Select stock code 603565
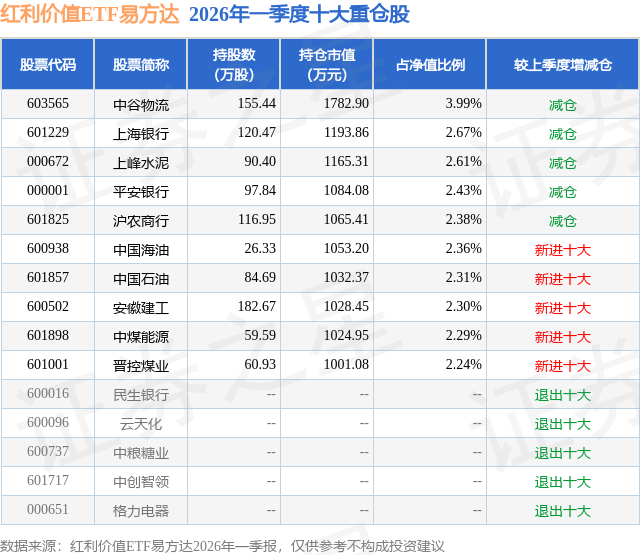640x555 pixels. click(48, 104)
